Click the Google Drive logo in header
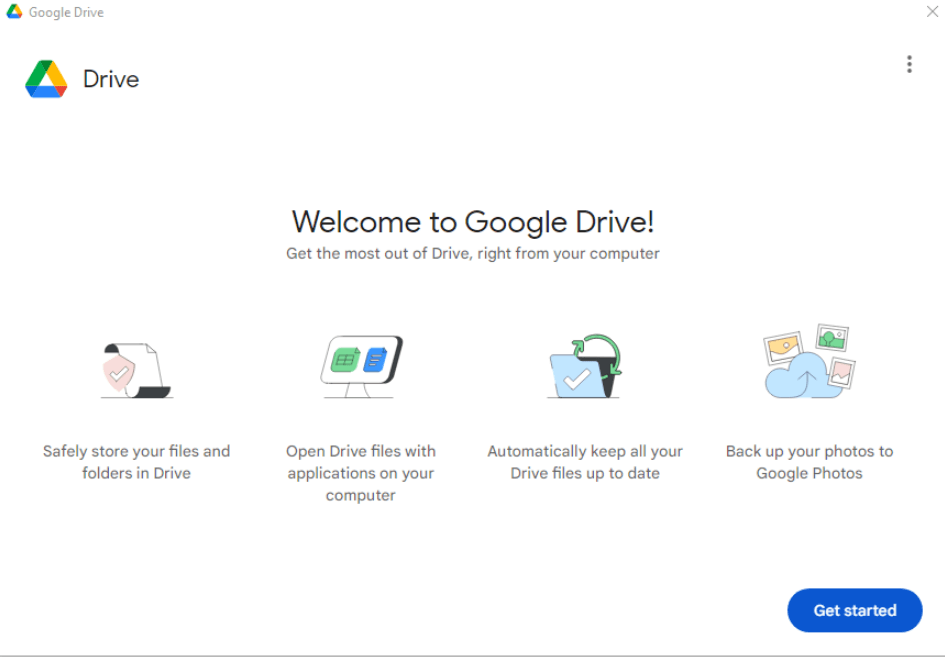Image resolution: width=945 pixels, height=657 pixels. 46,79
